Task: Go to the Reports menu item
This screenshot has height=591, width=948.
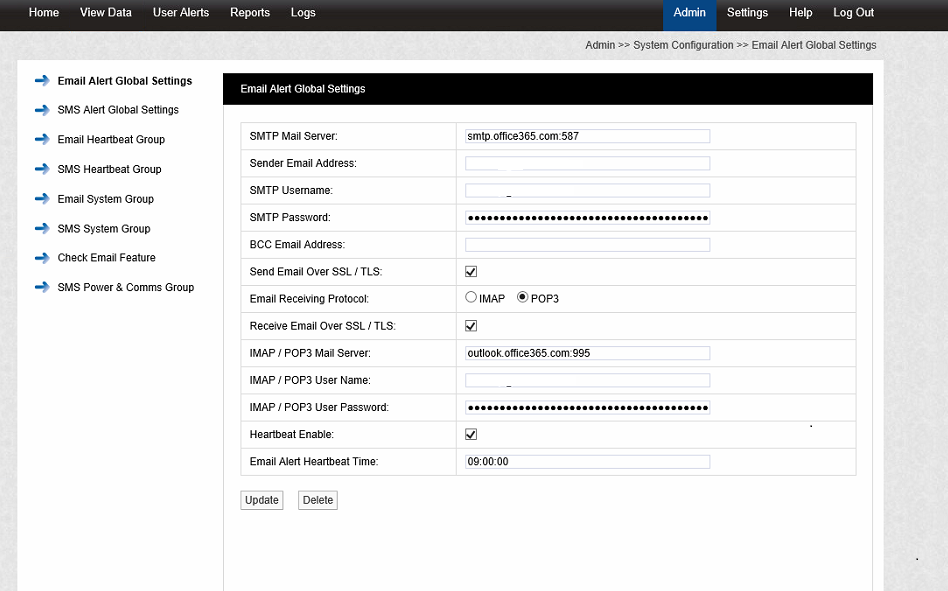Action: point(250,13)
